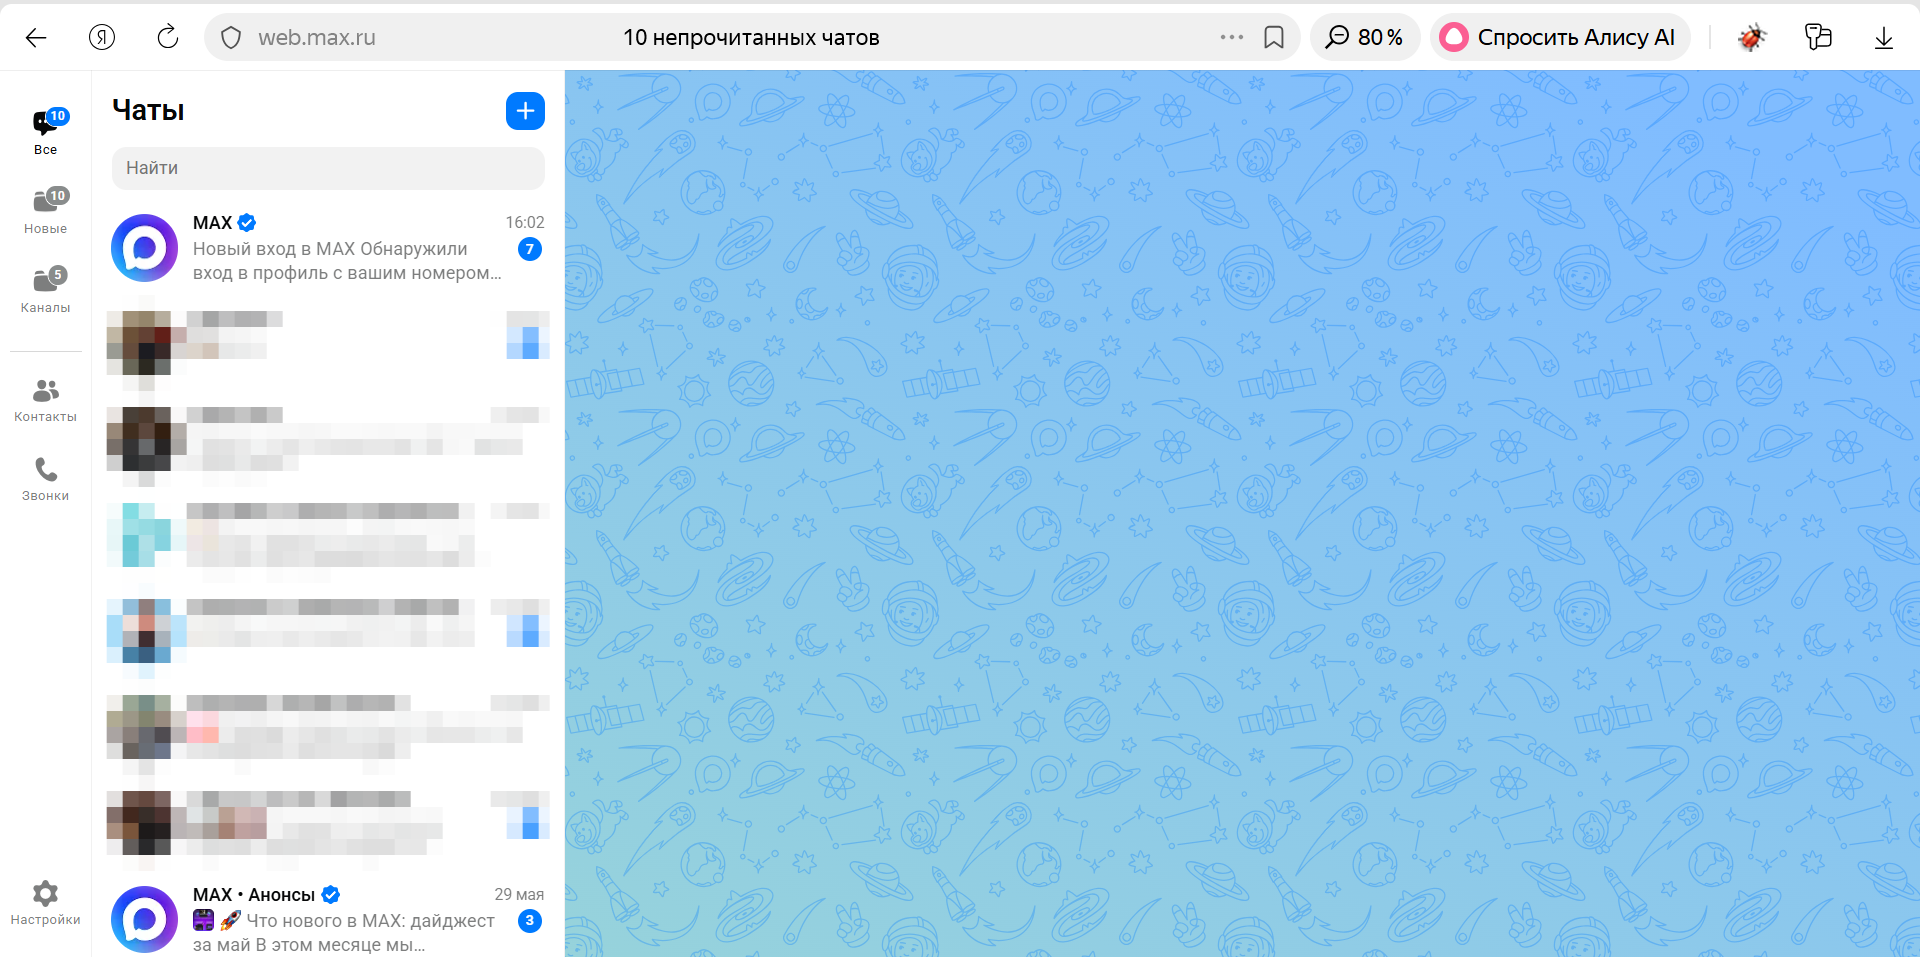Click the 16:02 timestamp

(524, 222)
